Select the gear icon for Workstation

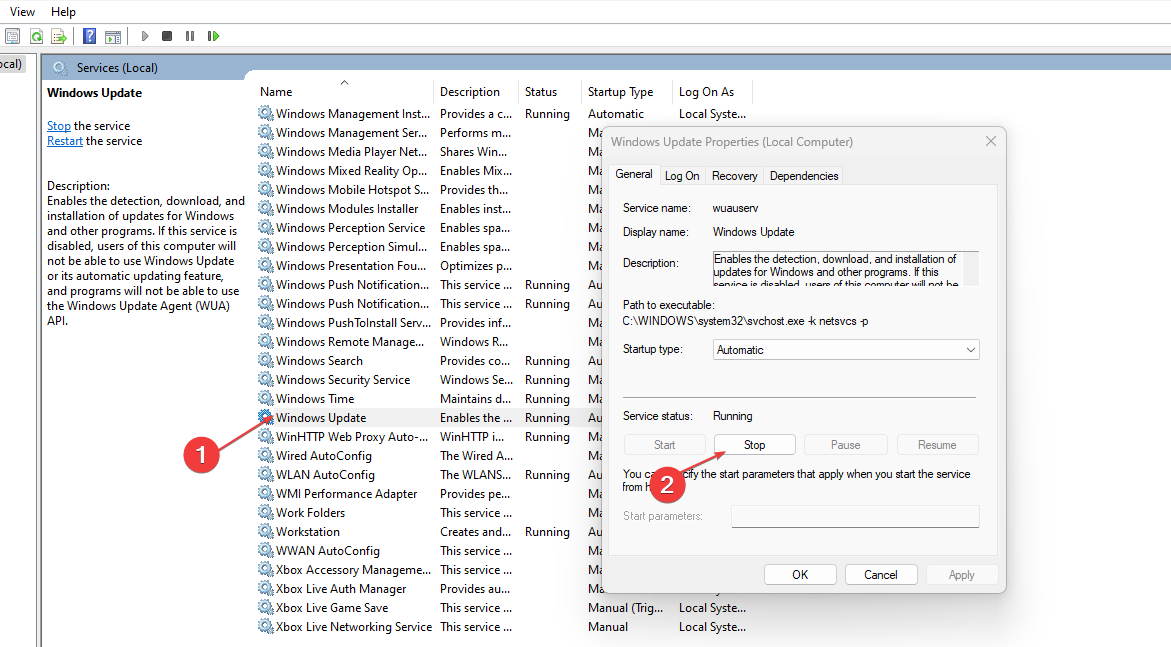266,532
